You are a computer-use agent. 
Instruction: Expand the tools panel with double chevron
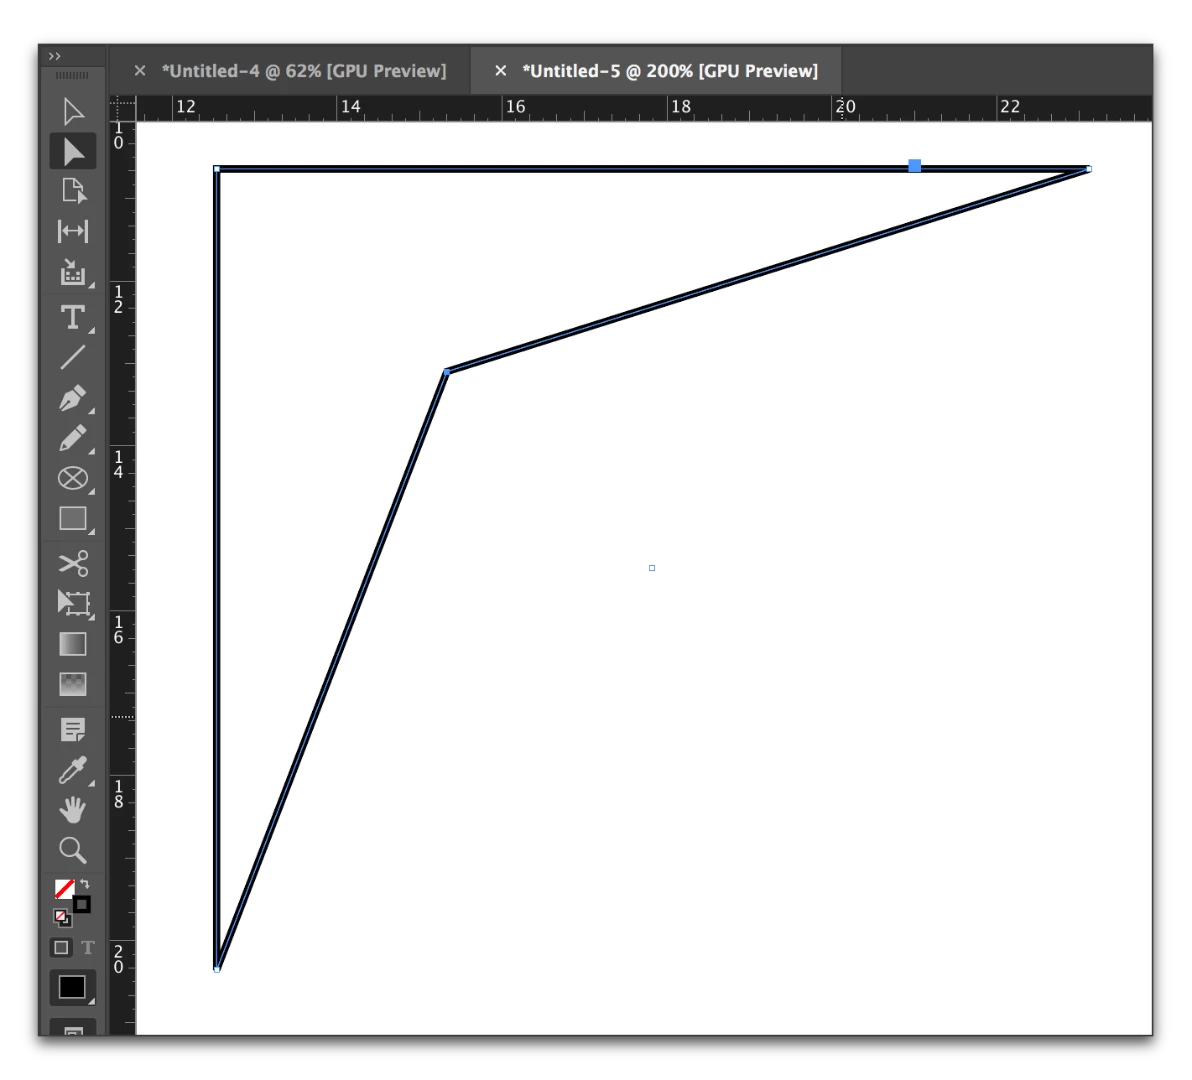[55, 56]
